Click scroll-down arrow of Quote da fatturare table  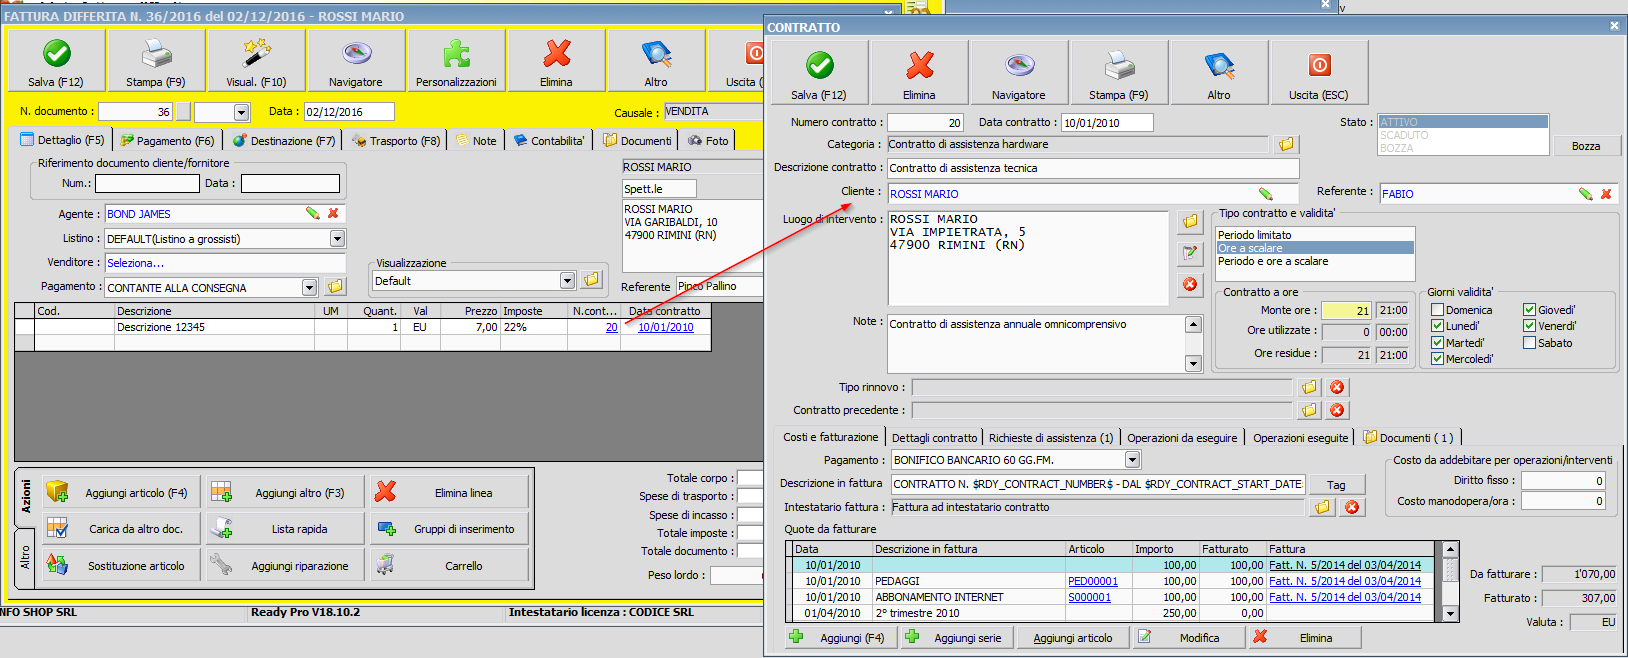(1450, 613)
